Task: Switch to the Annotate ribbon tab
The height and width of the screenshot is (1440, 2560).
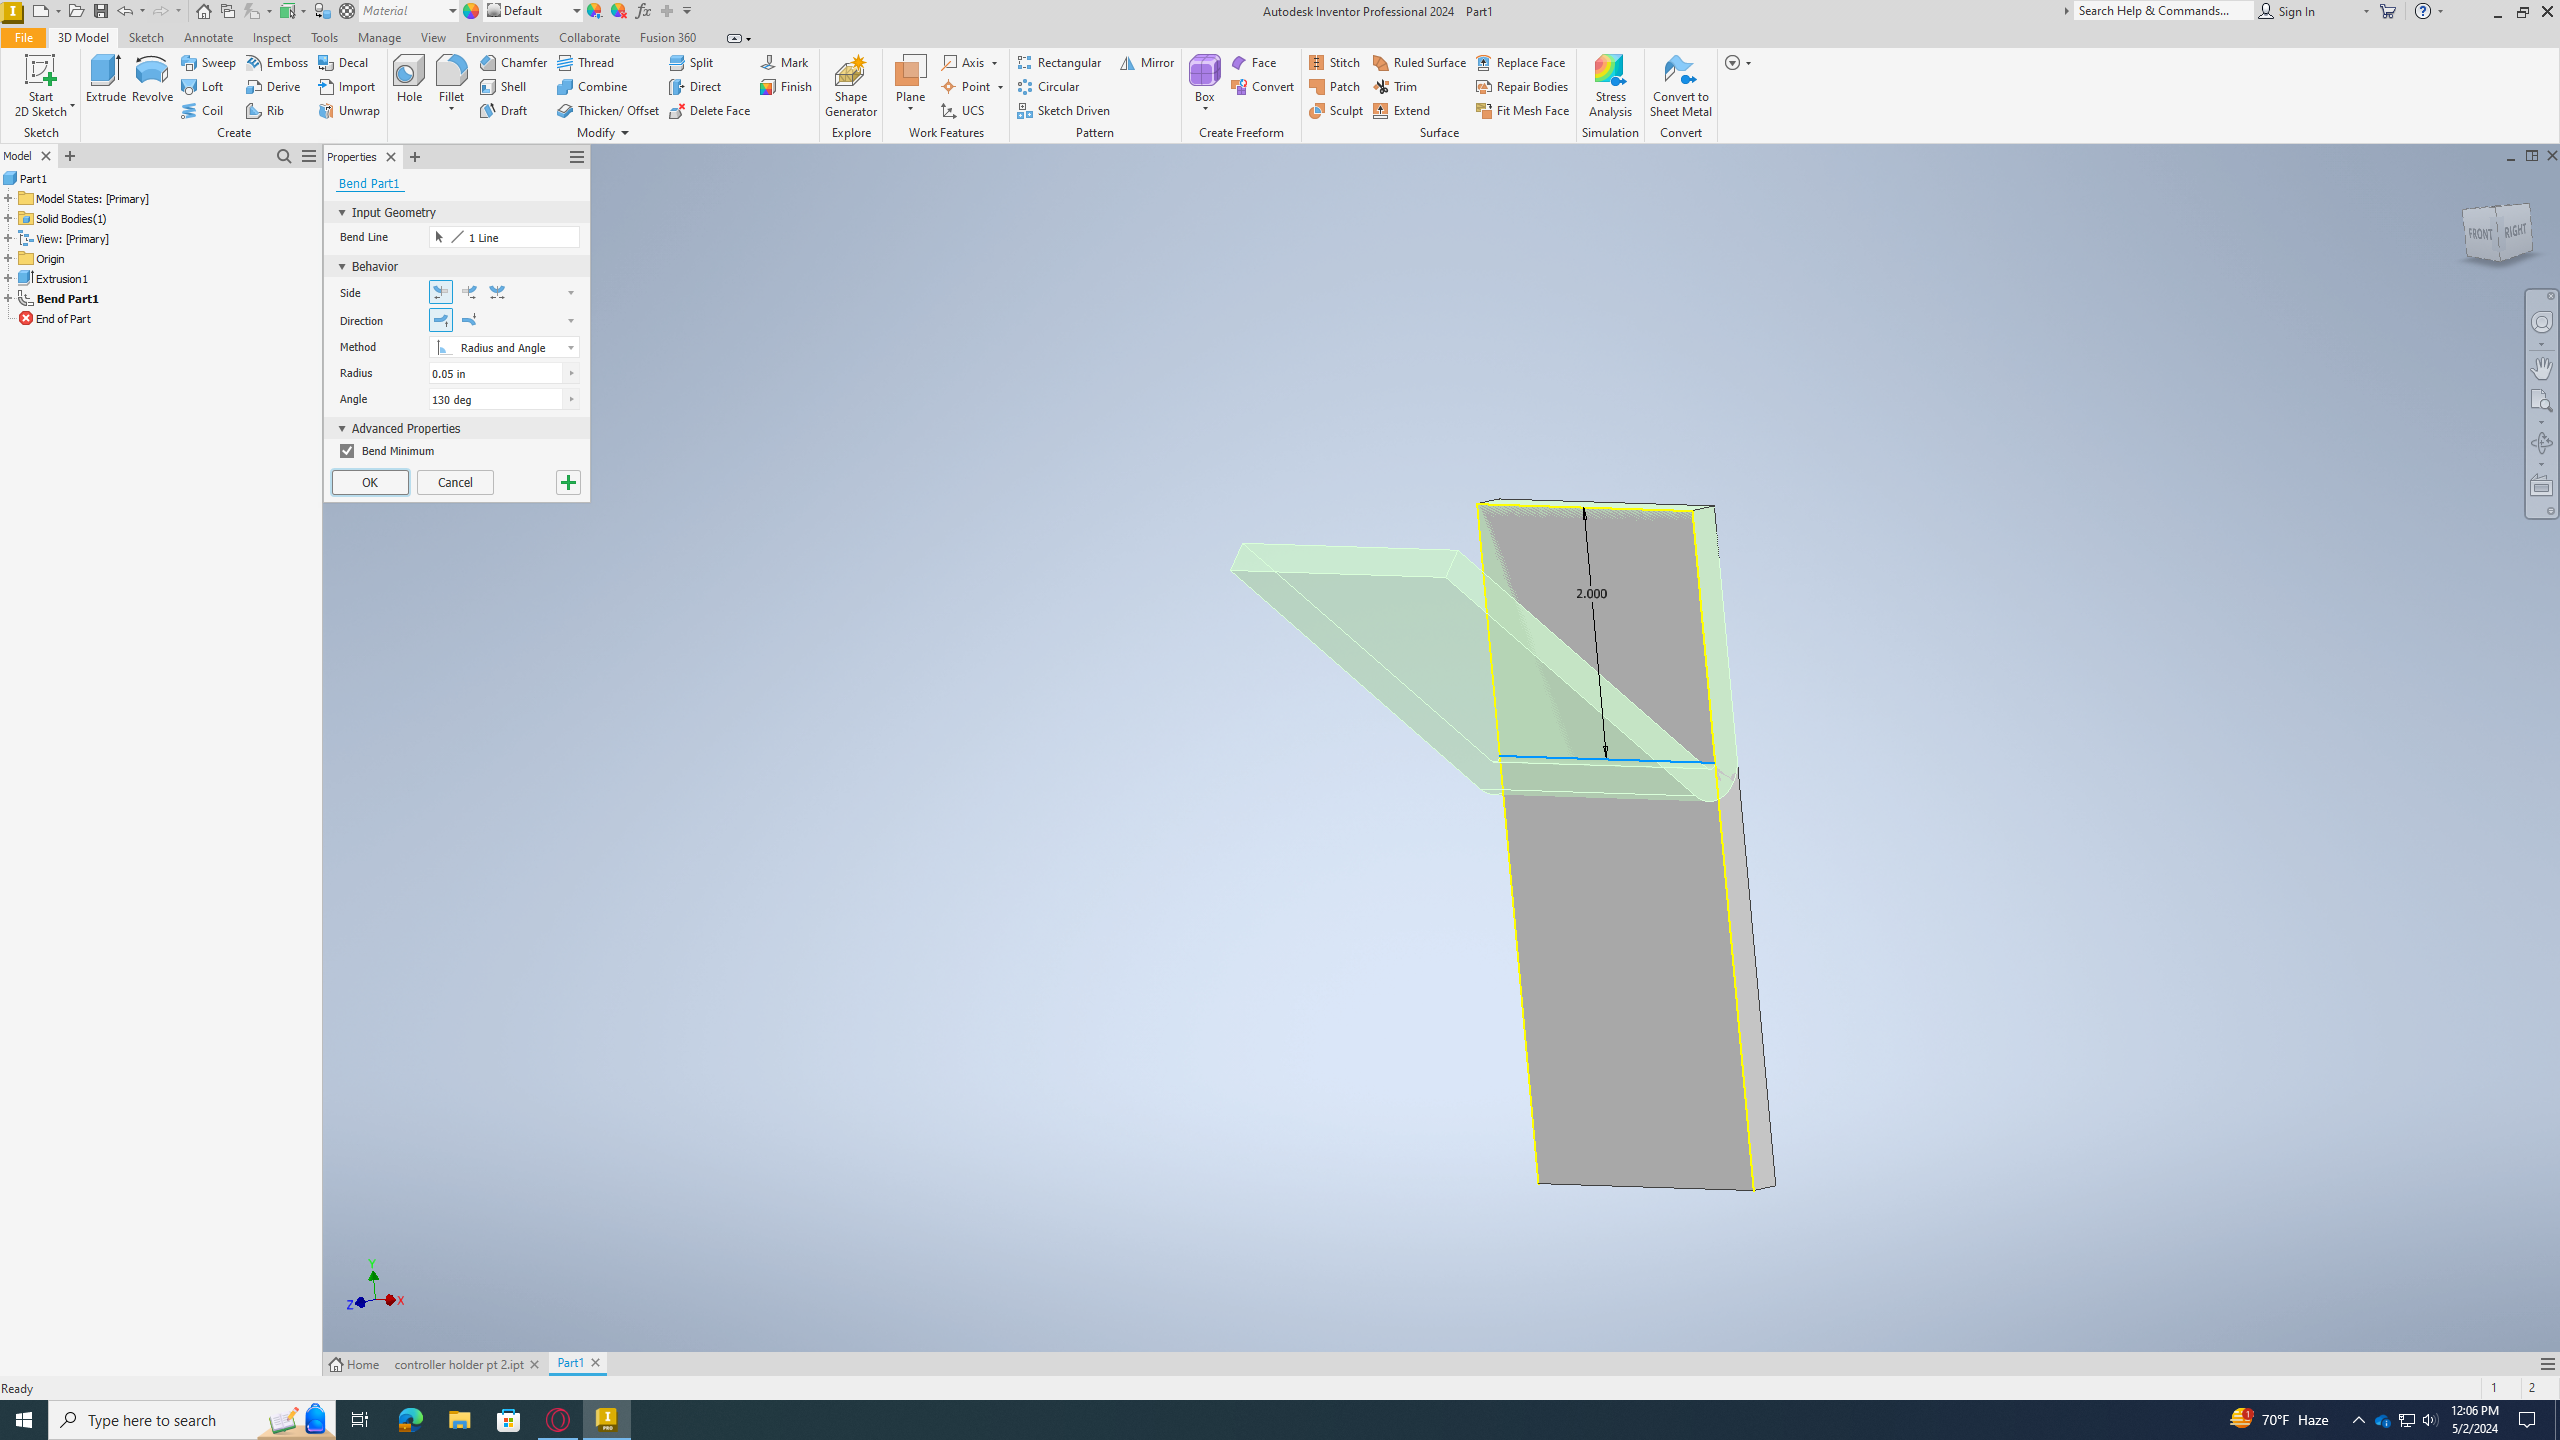Action: tap(208, 37)
